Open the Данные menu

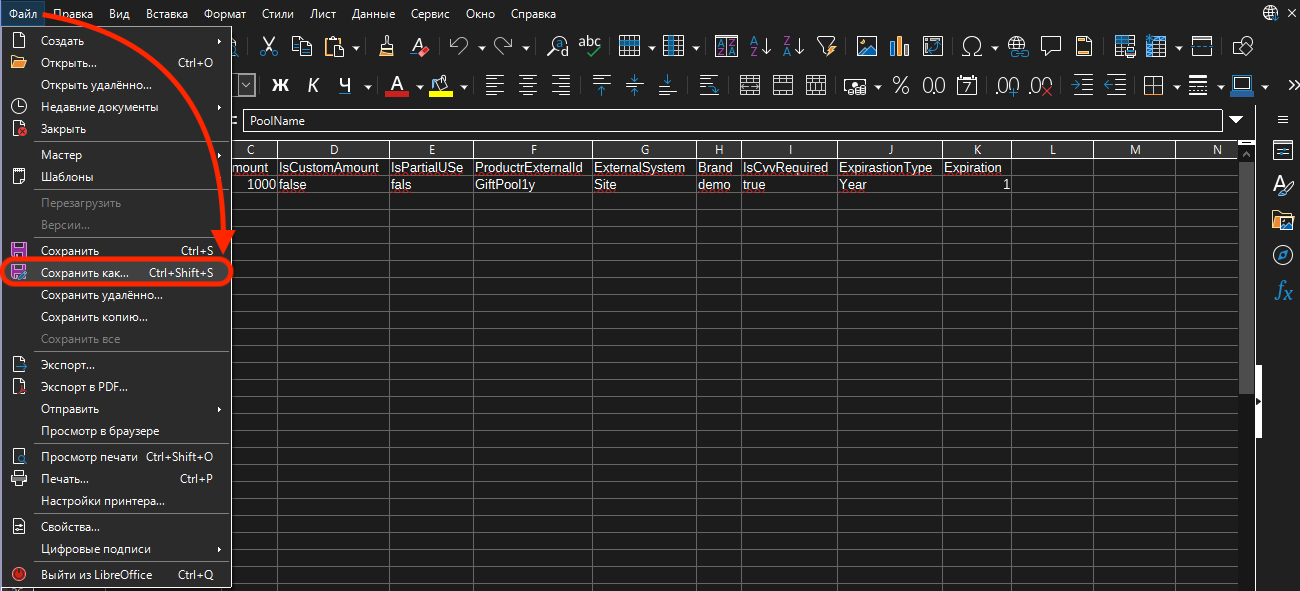(373, 14)
